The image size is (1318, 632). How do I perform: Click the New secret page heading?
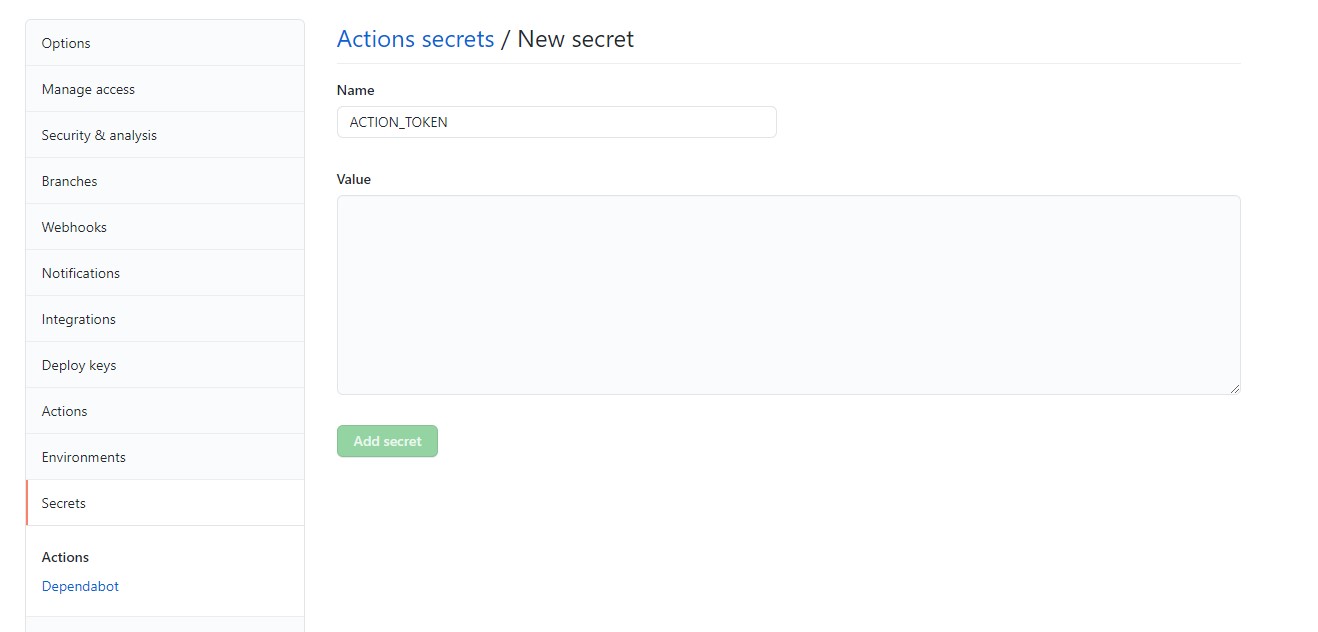[575, 38]
